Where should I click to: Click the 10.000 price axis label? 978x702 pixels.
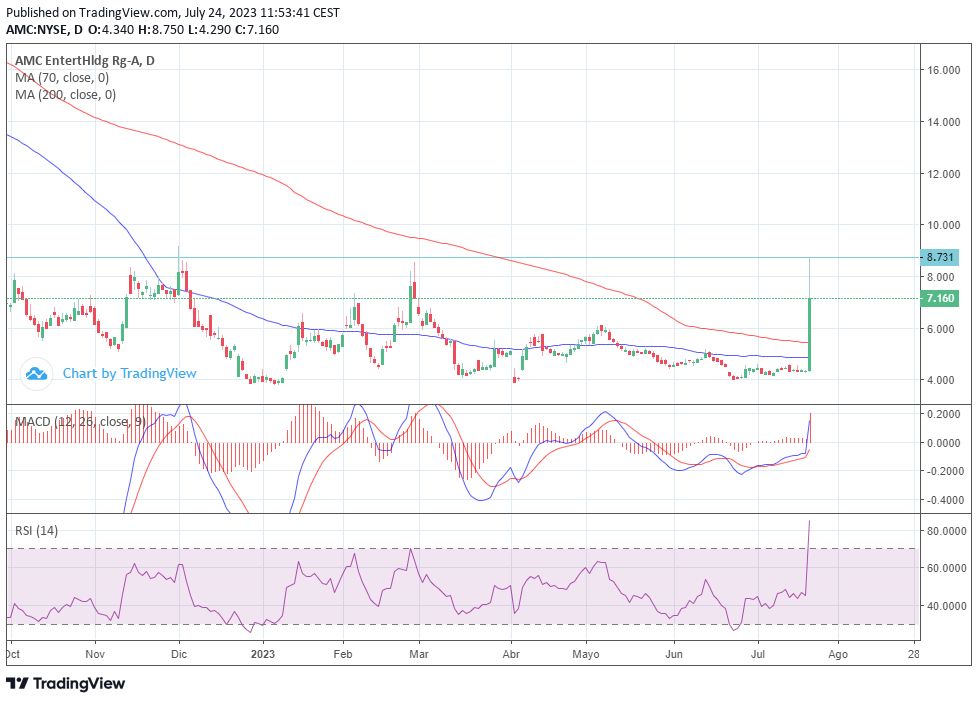[x=943, y=225]
